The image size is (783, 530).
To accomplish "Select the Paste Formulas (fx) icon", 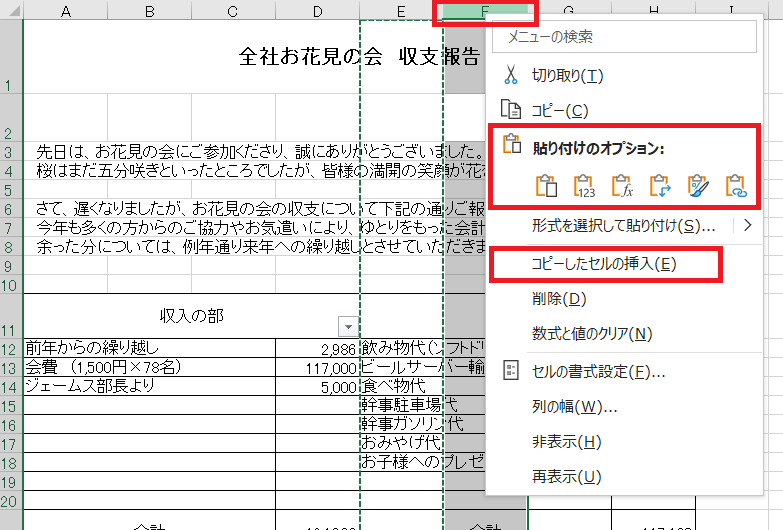I will coord(622,186).
